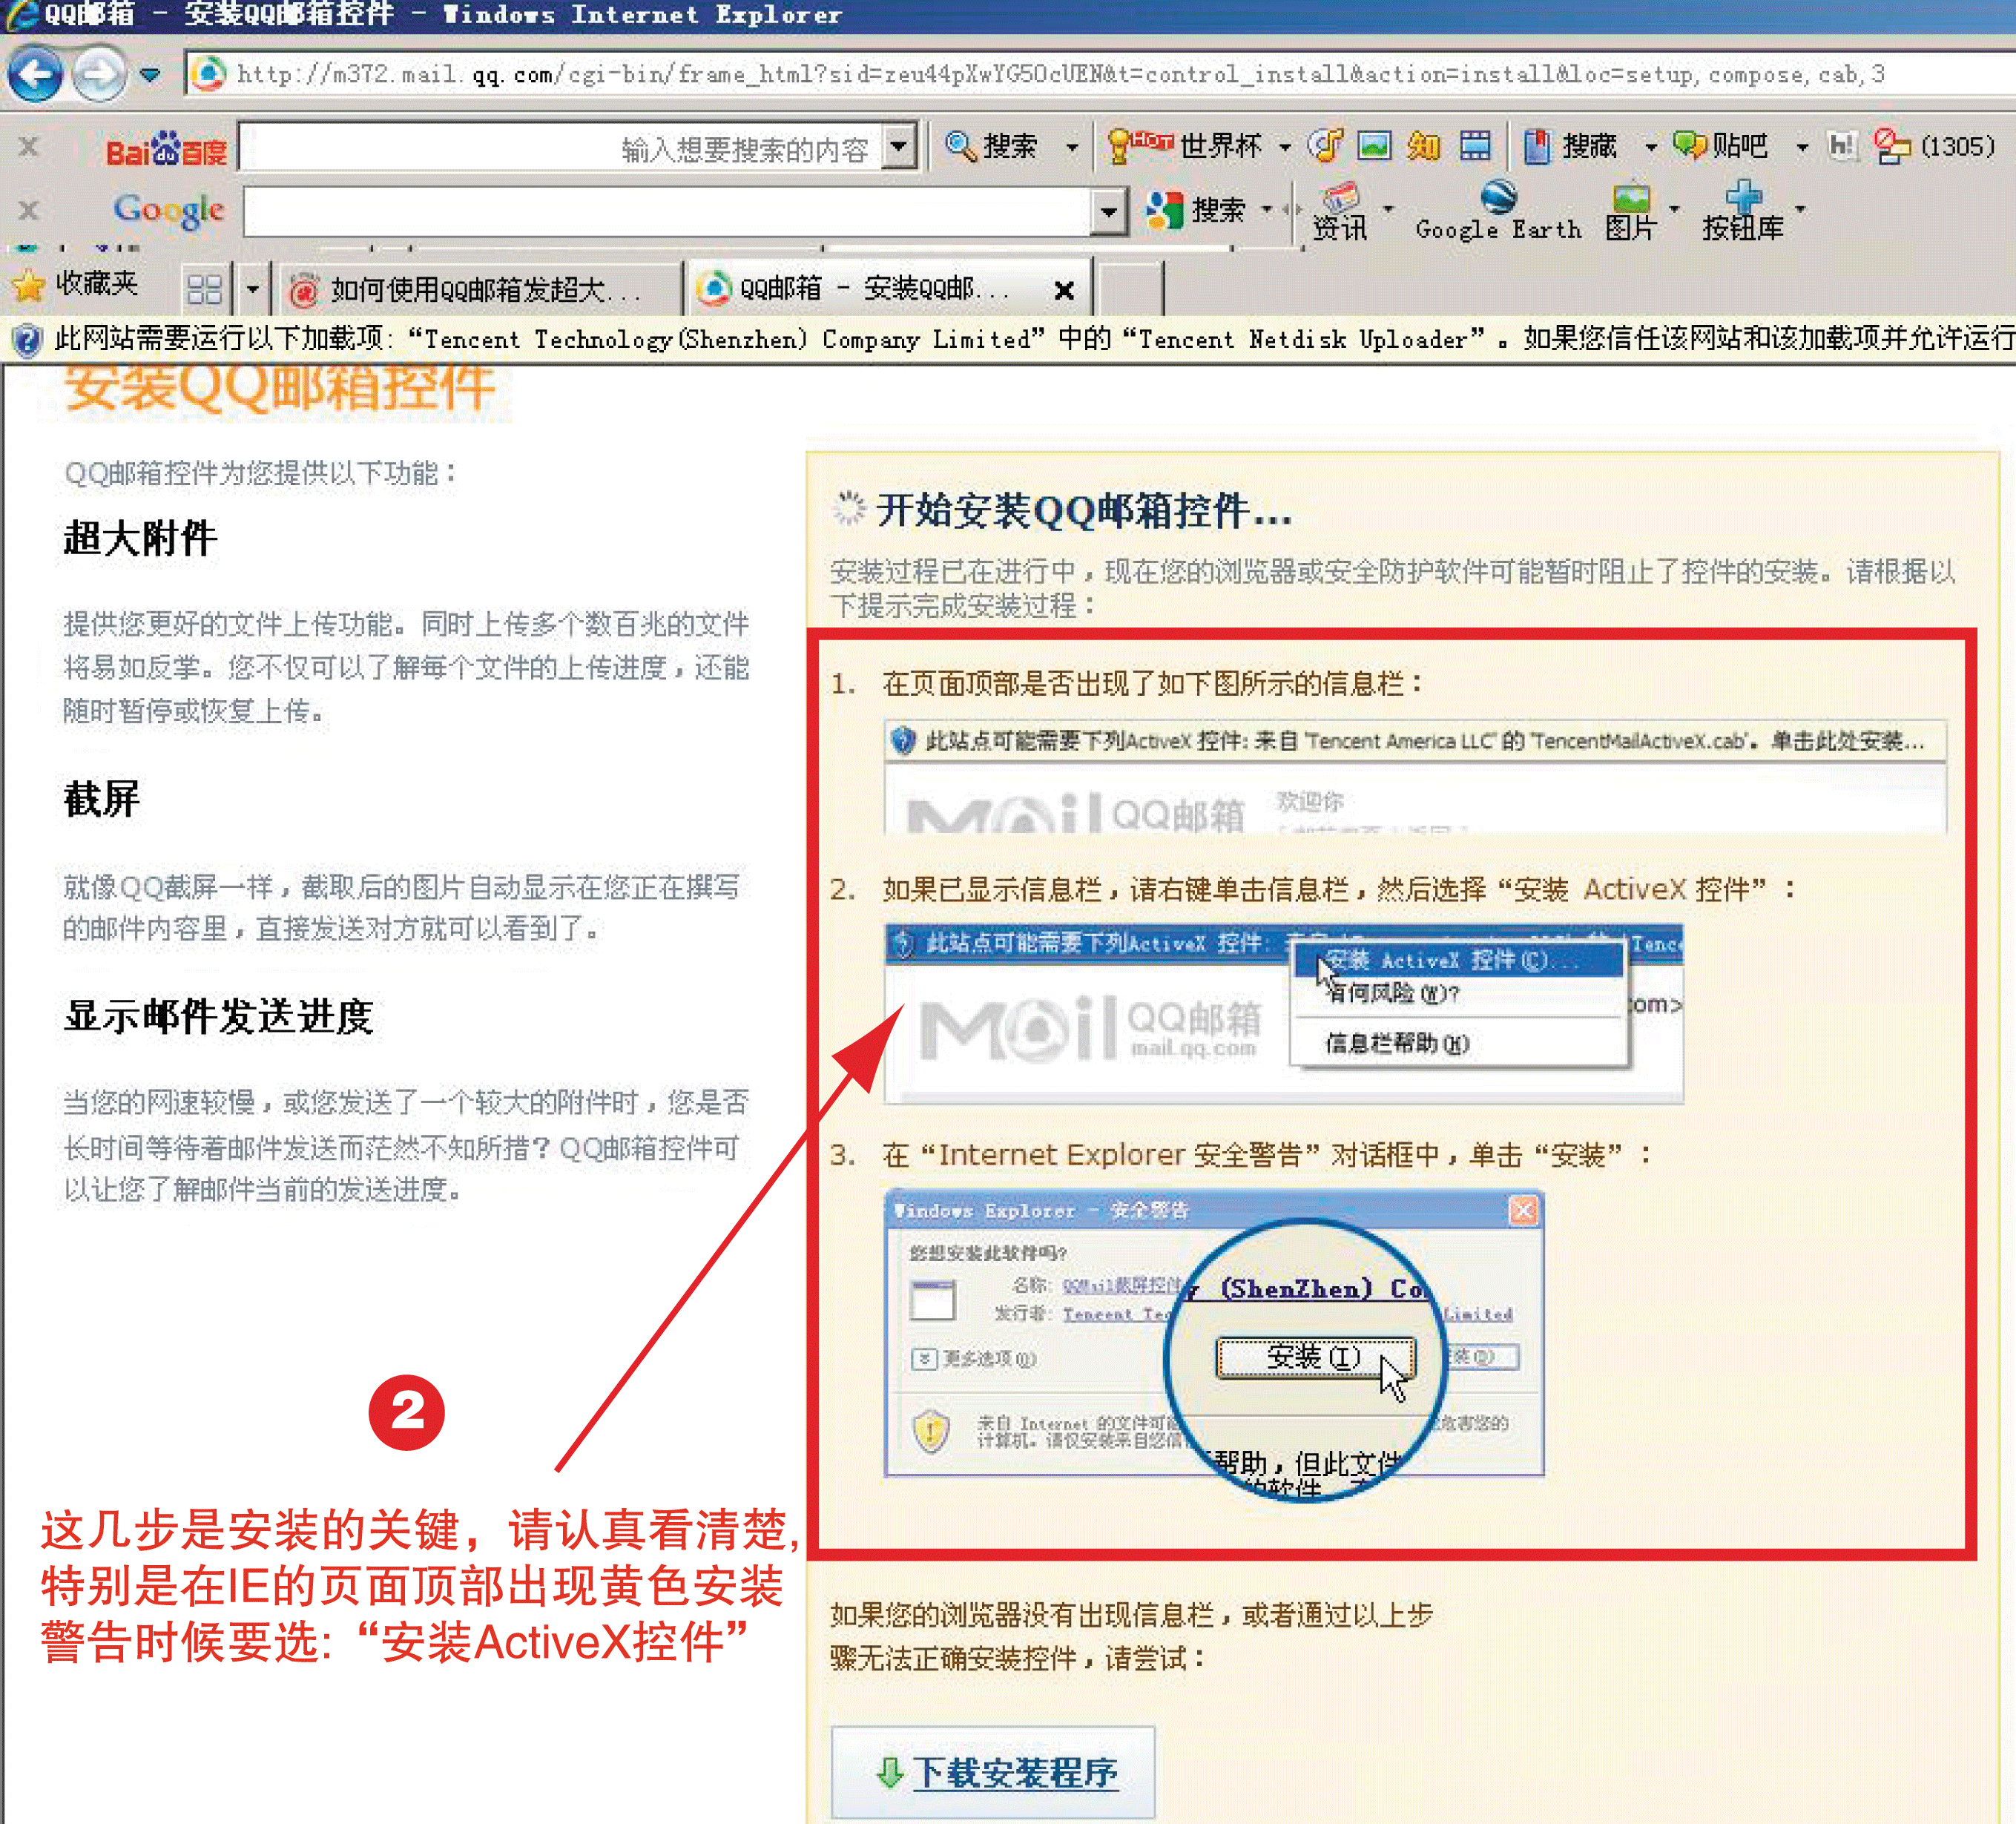Click the Hi icon in Baidu toolbar

pos(1842,146)
